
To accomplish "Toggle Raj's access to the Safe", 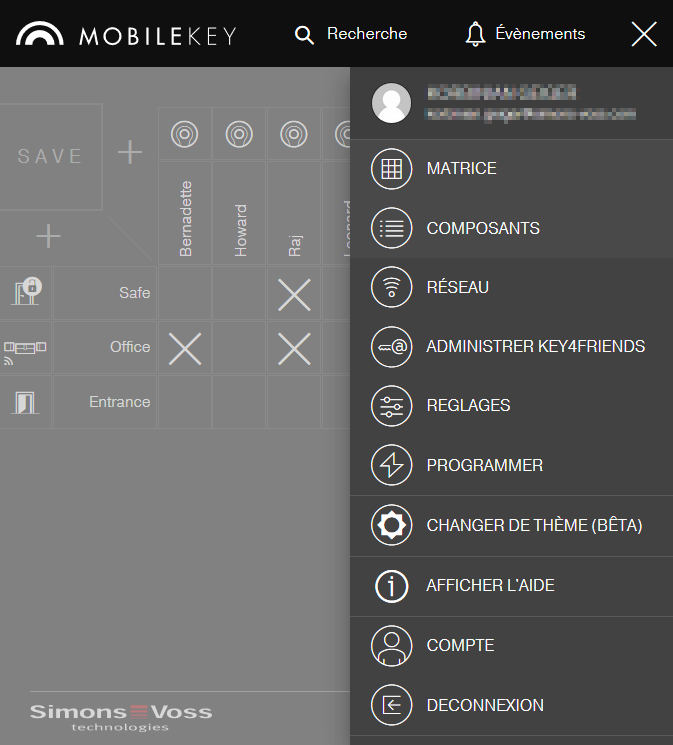I will (294, 294).
